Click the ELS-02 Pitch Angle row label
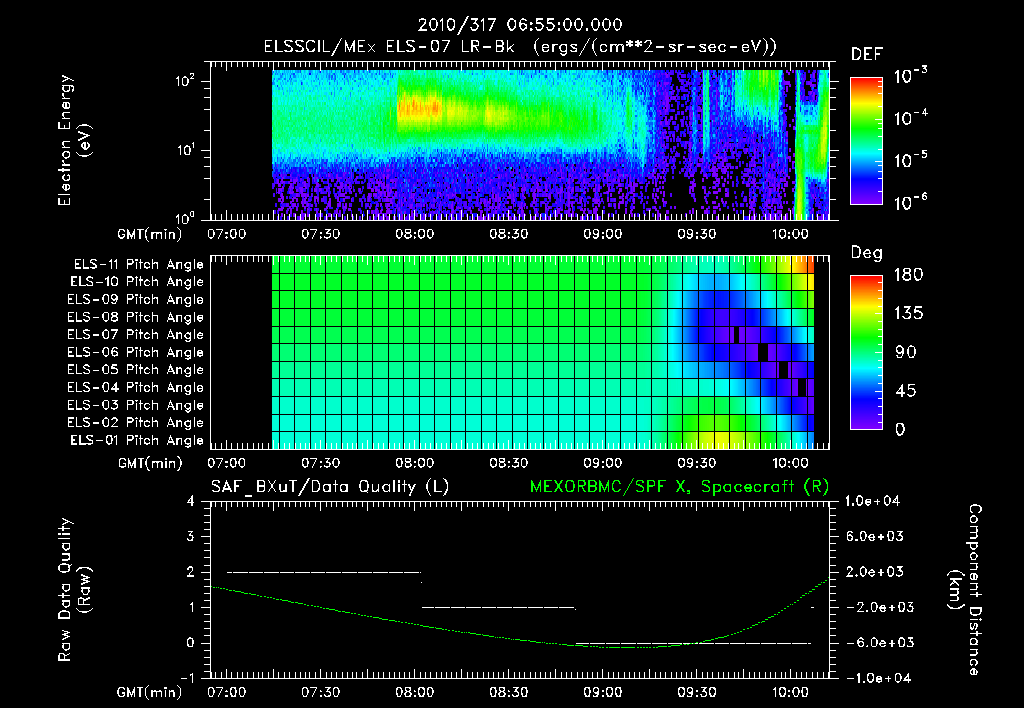The image size is (1024, 708). pyautogui.click(x=135, y=423)
